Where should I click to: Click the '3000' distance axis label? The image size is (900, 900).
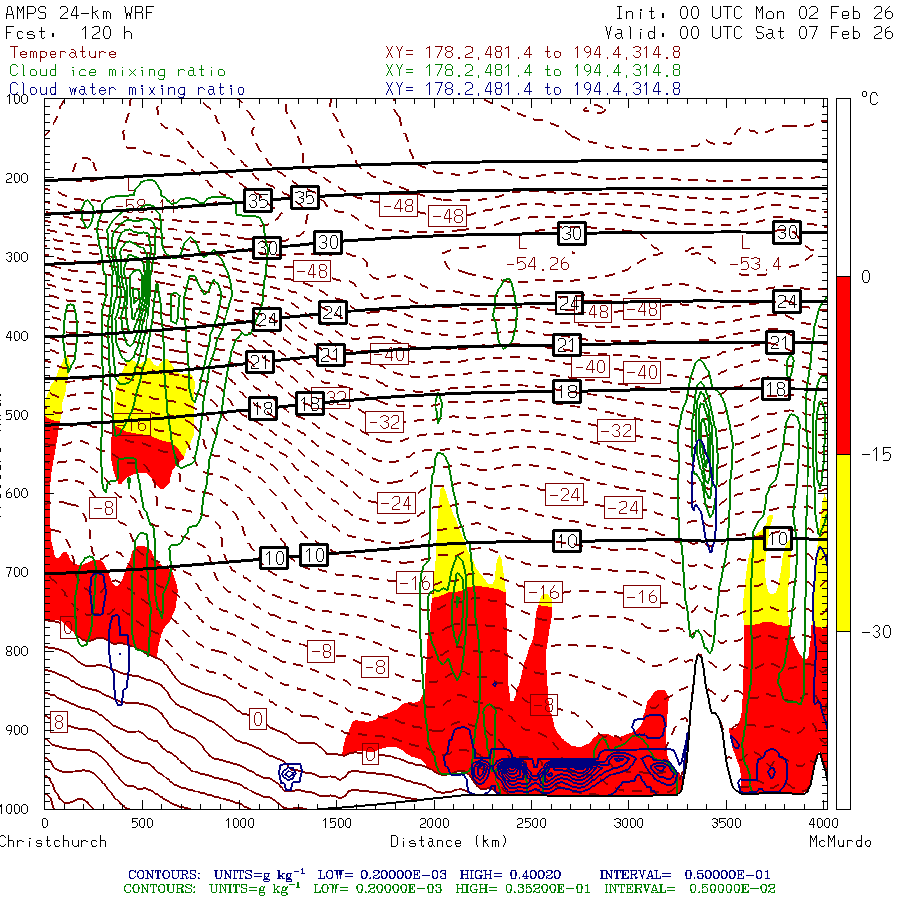point(629,823)
